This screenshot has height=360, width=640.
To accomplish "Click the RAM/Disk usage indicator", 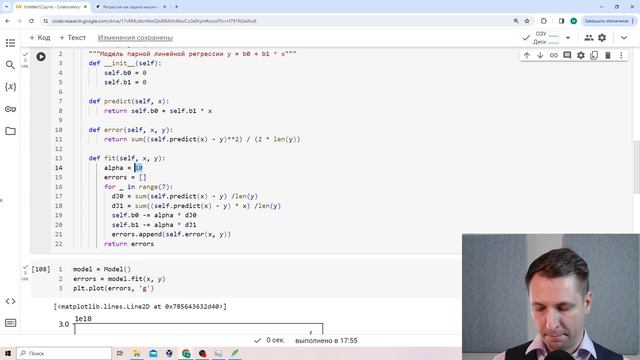I will pyautogui.click(x=546, y=38).
